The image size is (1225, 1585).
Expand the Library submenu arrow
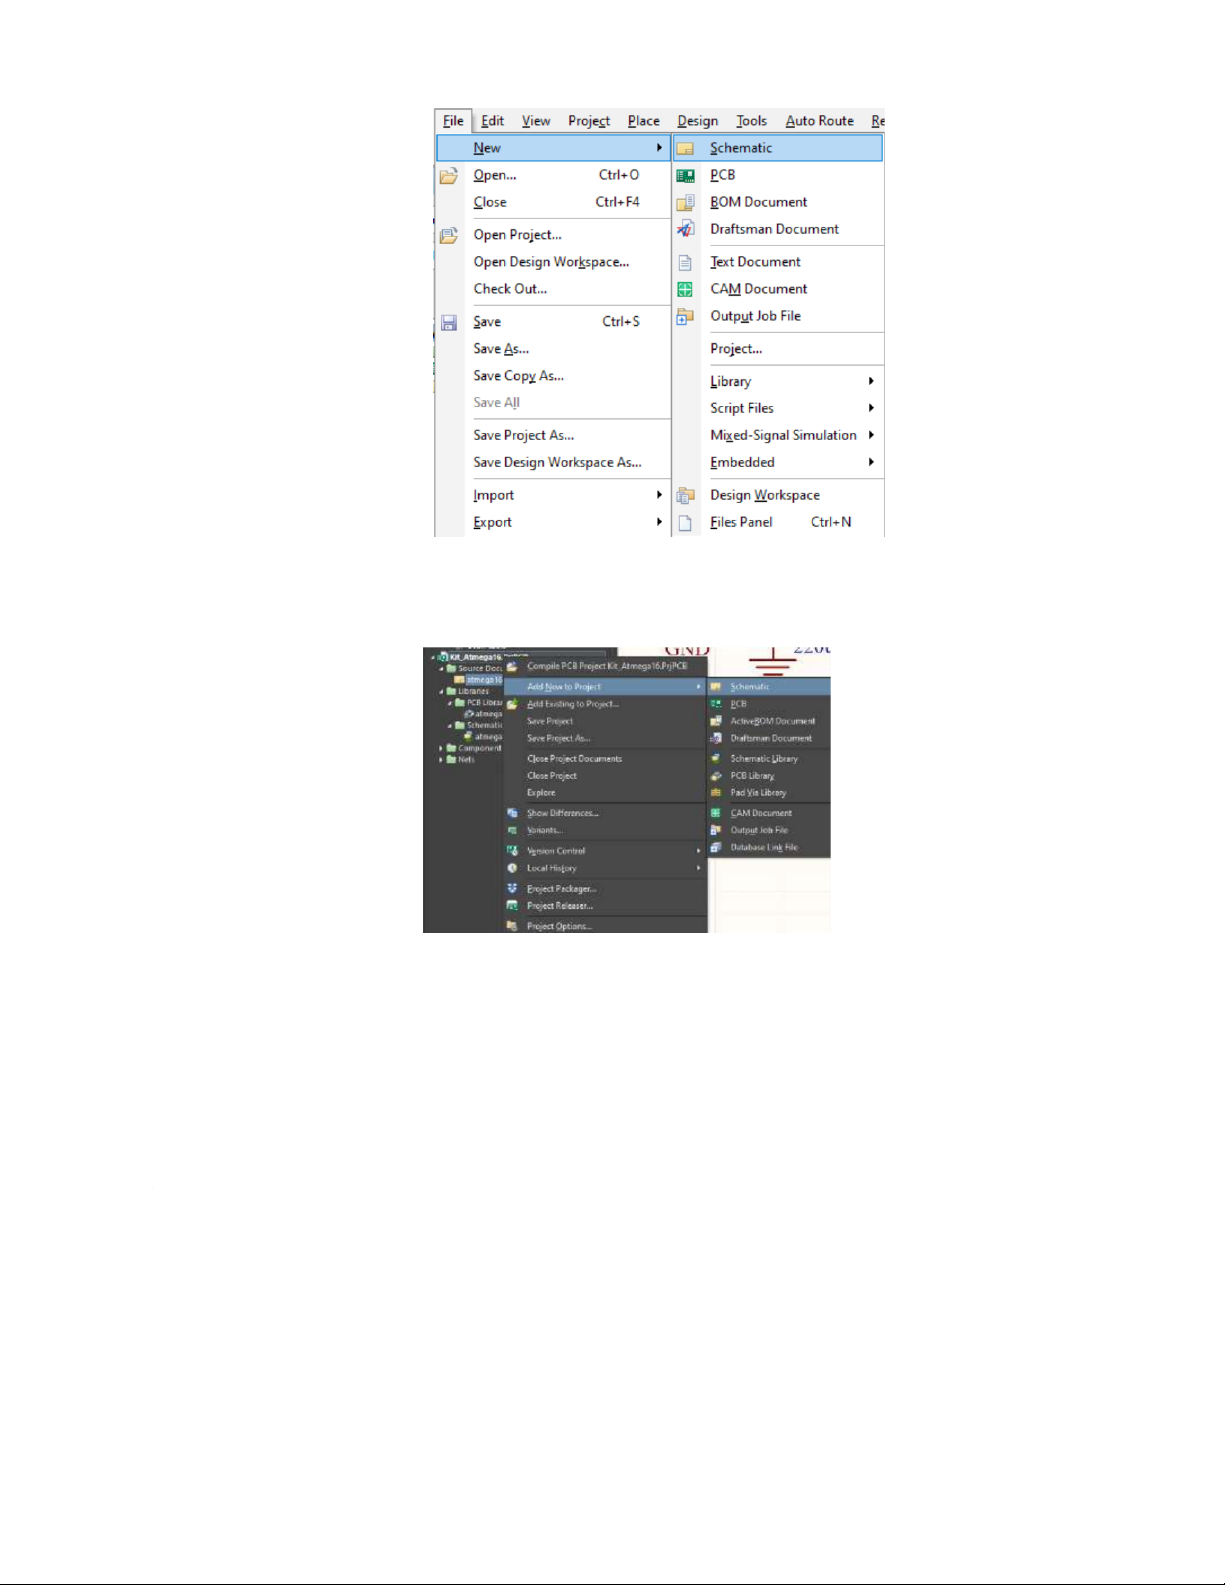coord(871,381)
